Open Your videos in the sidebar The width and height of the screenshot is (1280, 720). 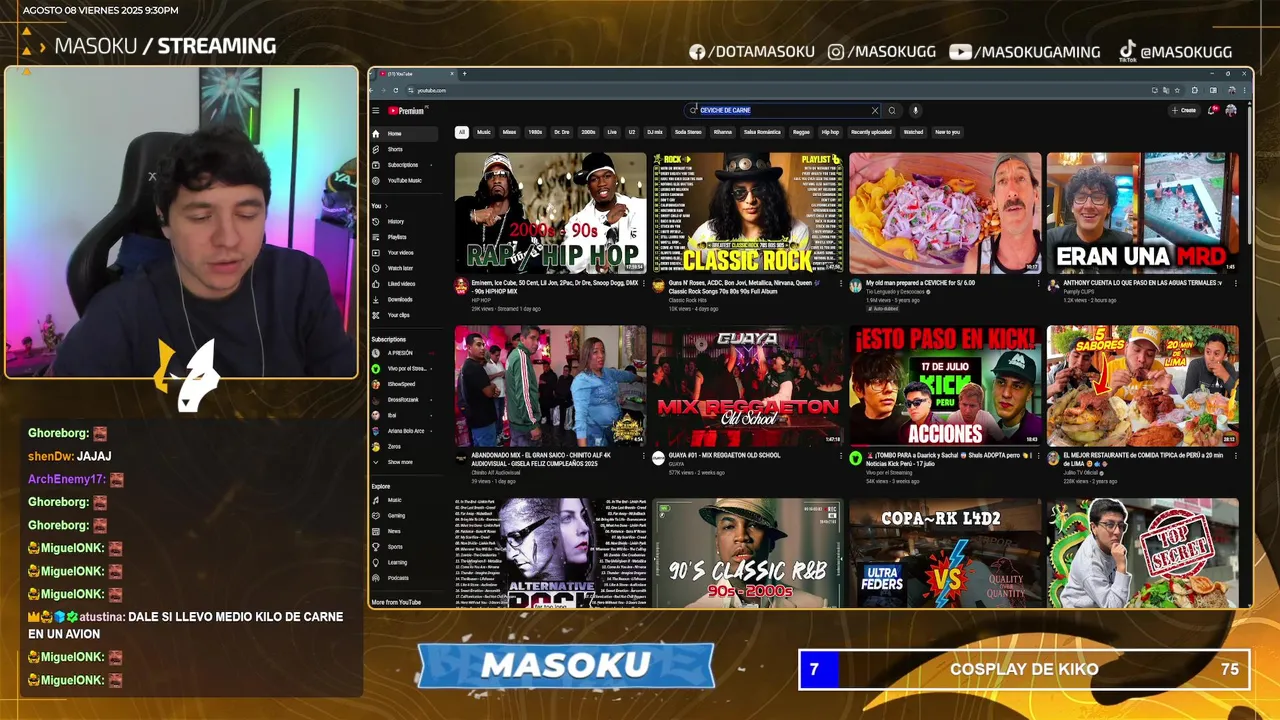coord(404,253)
